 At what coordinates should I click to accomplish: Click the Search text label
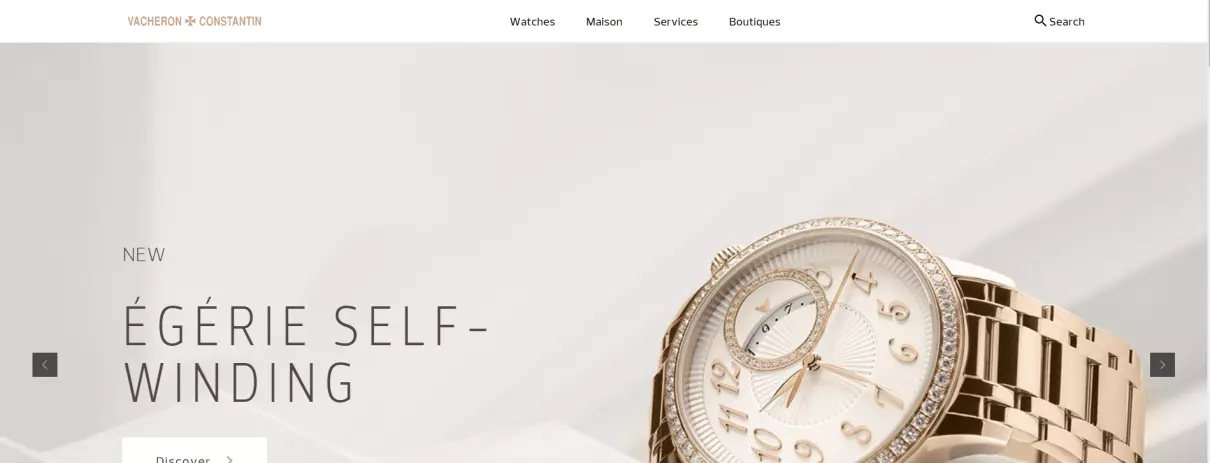click(x=1067, y=21)
